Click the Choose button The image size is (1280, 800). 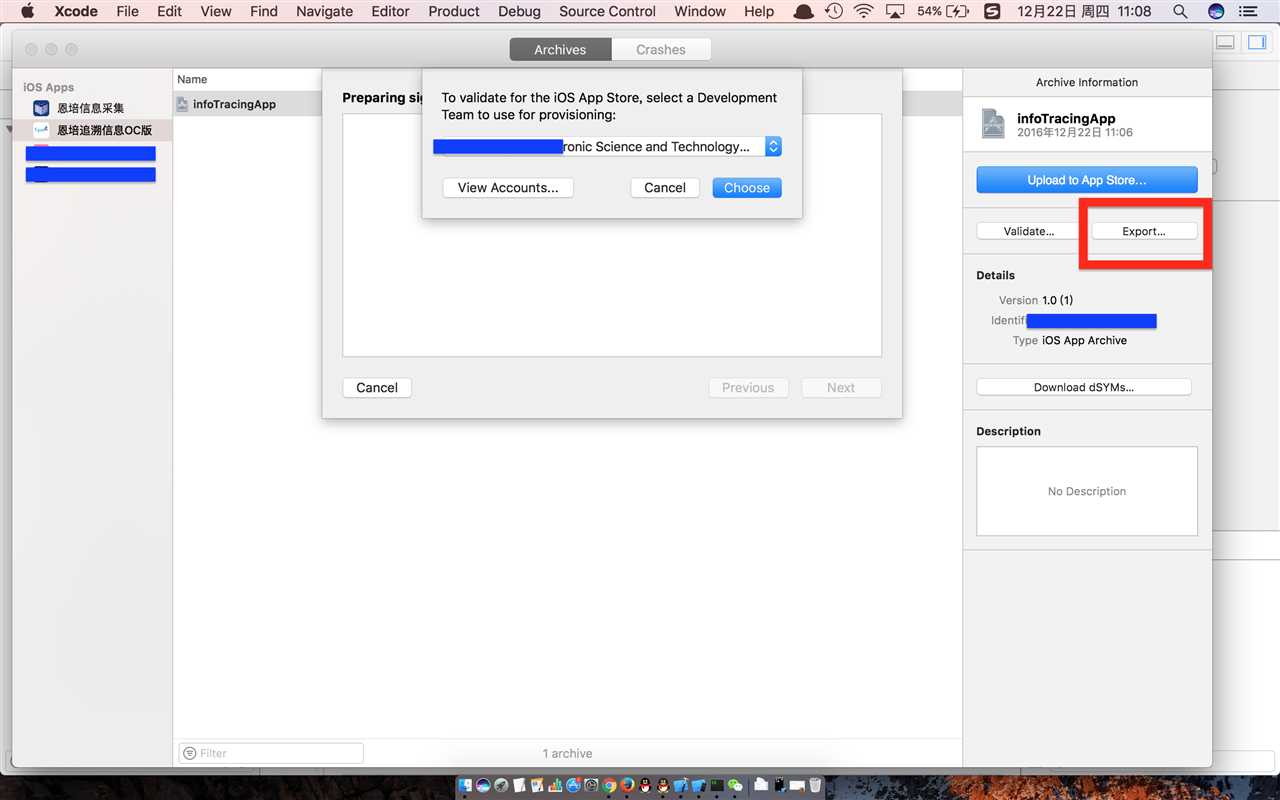point(747,188)
